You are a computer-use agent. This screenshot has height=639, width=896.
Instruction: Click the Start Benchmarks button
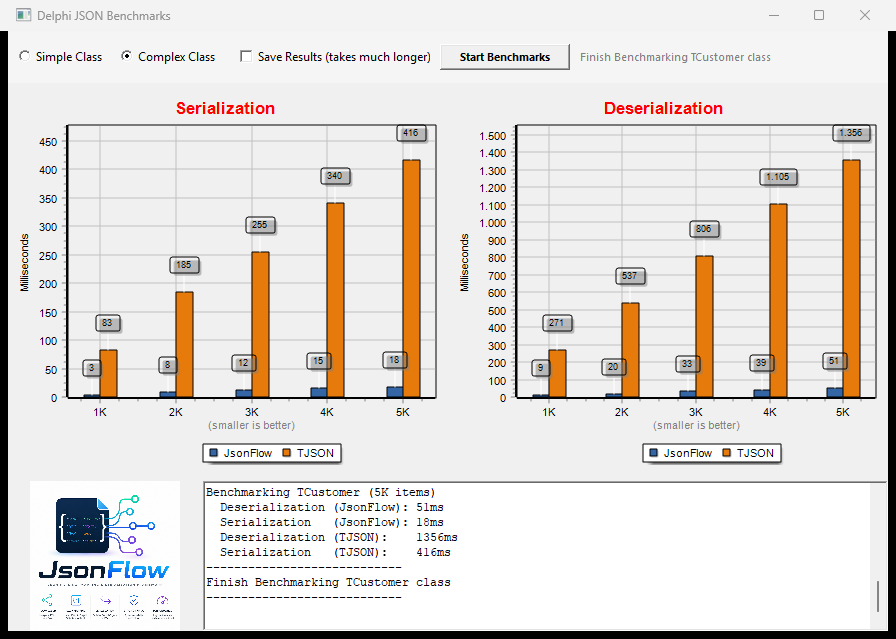pos(505,57)
